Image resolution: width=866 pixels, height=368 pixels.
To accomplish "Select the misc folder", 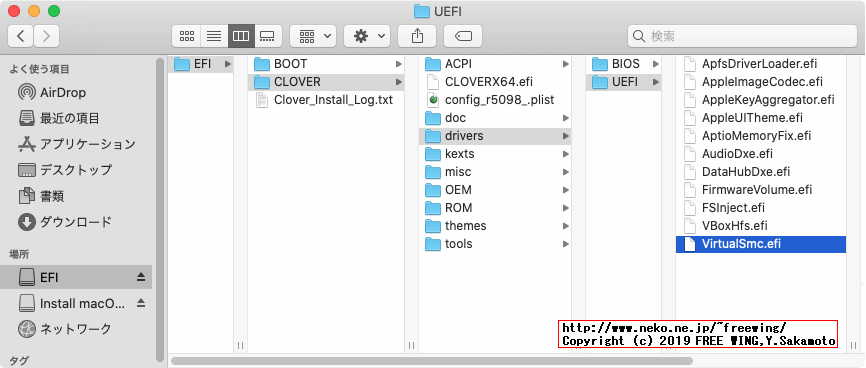I will tap(495, 172).
